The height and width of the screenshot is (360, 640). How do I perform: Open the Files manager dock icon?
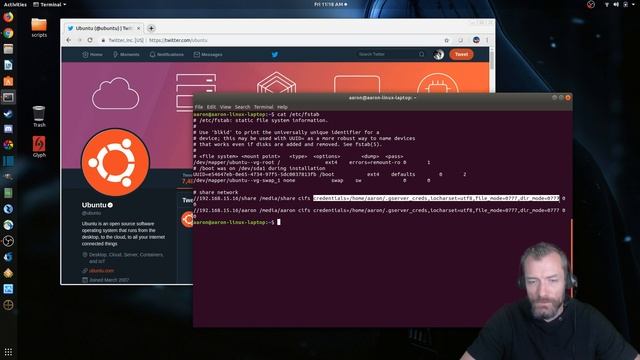8,49
